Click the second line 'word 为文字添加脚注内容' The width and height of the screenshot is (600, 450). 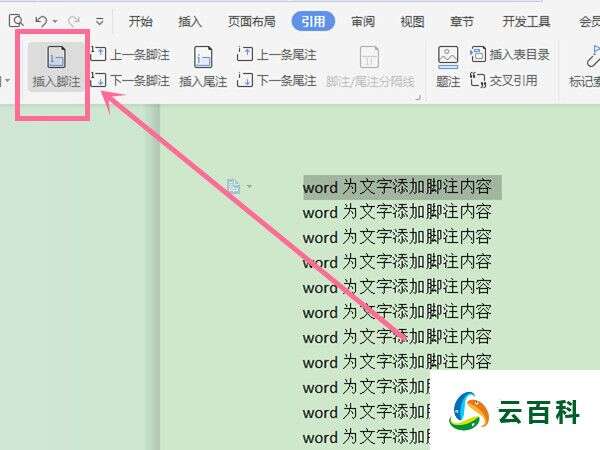[397, 212]
